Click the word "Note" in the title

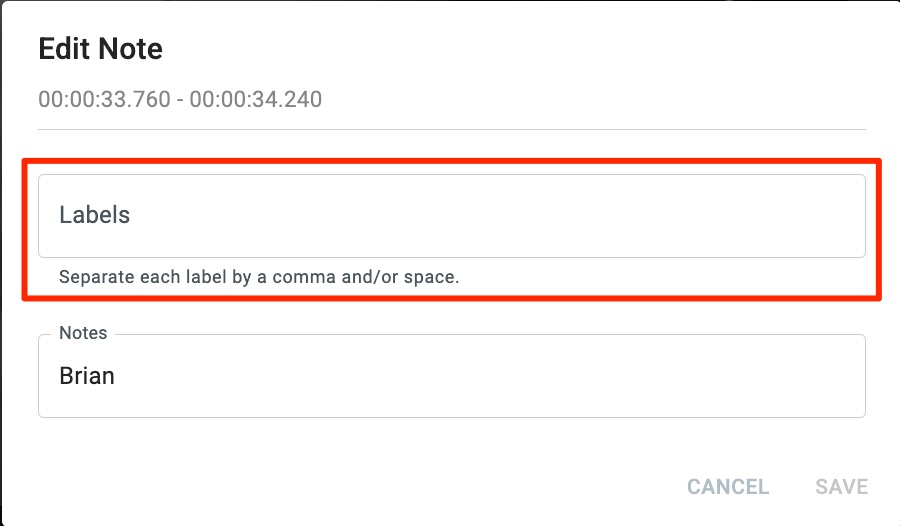[131, 49]
